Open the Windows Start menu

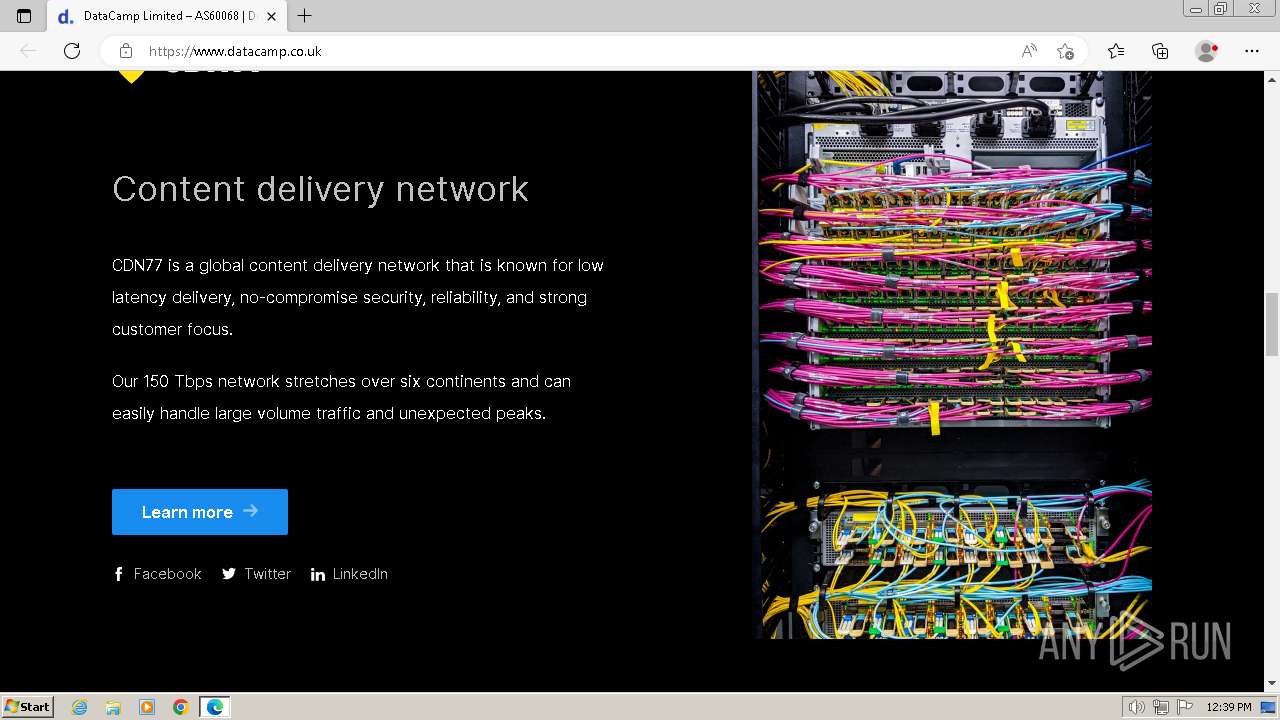coord(28,707)
